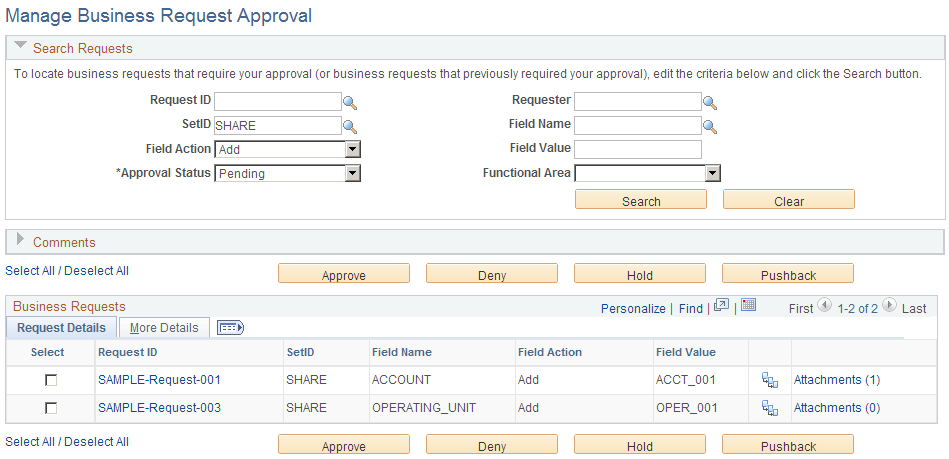Click the Show All Columns tab icon
This screenshot has width=949, height=459.
pos(230,328)
